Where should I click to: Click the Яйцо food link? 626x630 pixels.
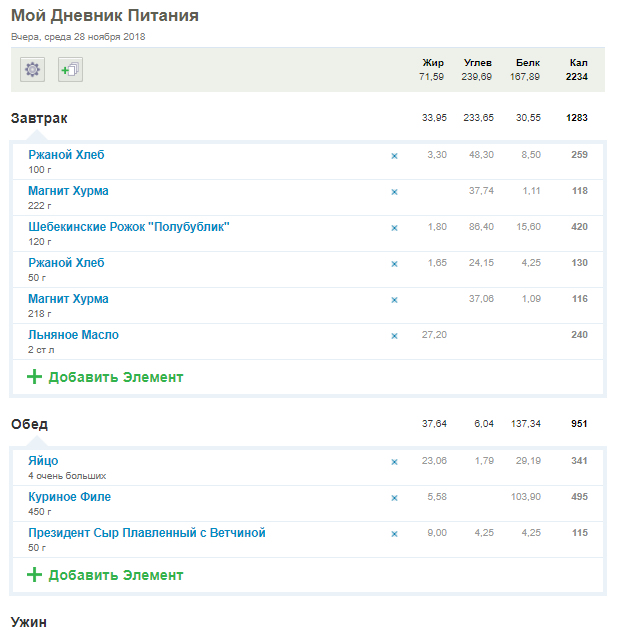coord(43,461)
